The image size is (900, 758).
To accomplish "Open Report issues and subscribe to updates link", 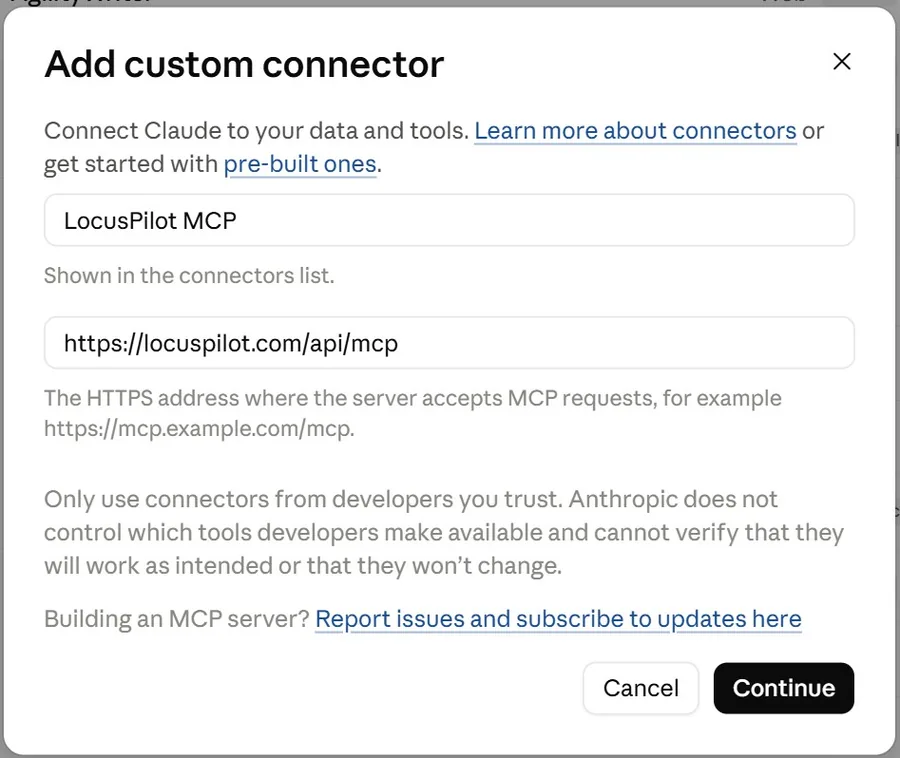I will [558, 619].
